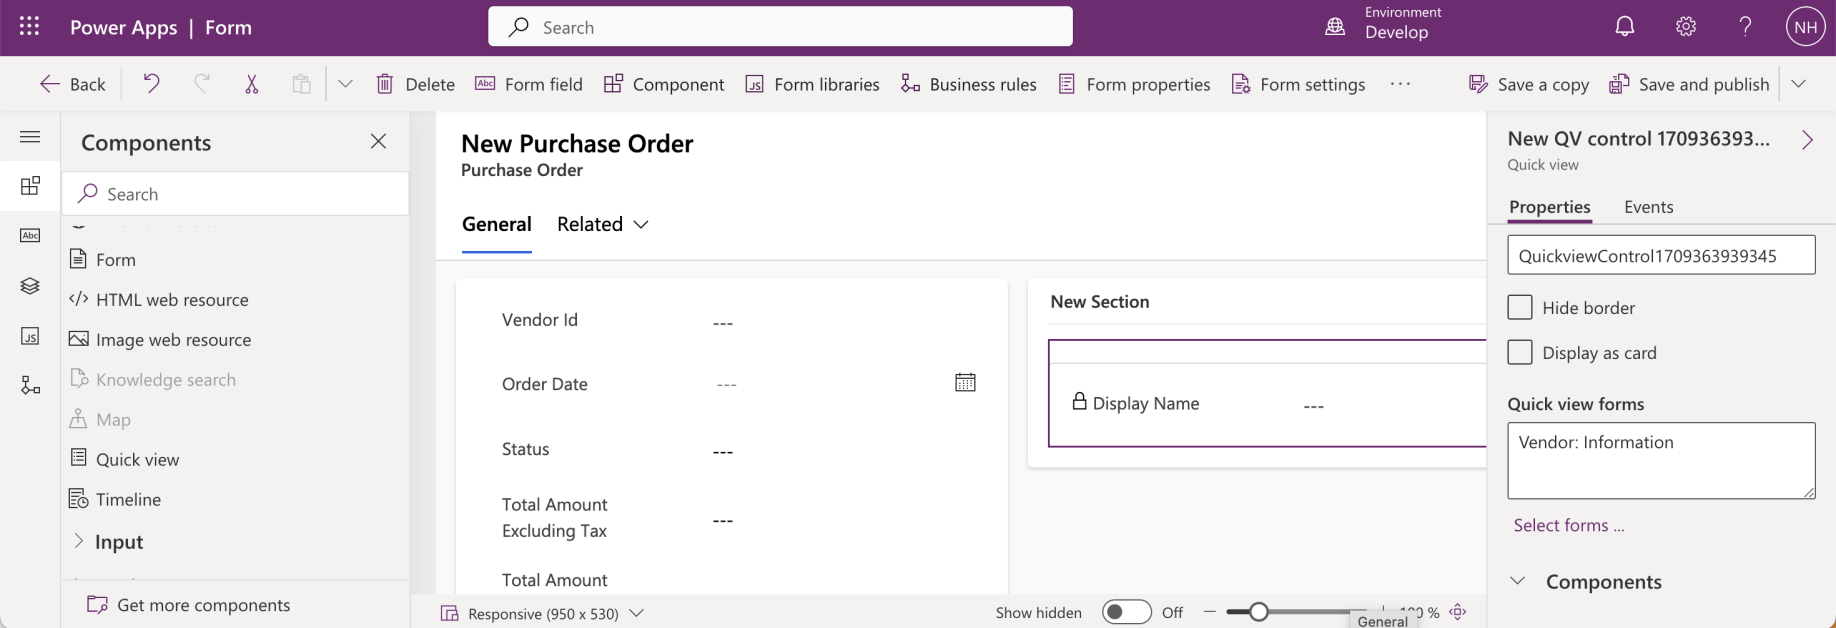Click the zoom slider handle
1836x628 pixels.
(1259, 612)
